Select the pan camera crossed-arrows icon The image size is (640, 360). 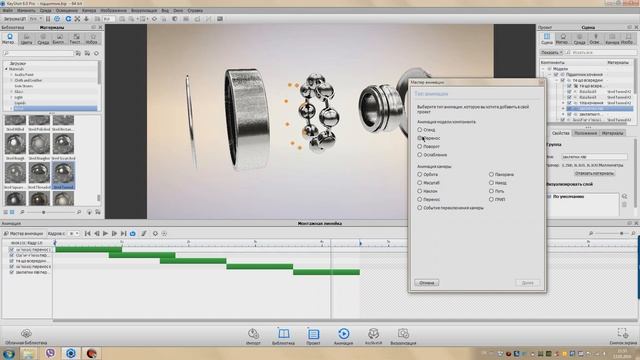(x=77, y=19)
